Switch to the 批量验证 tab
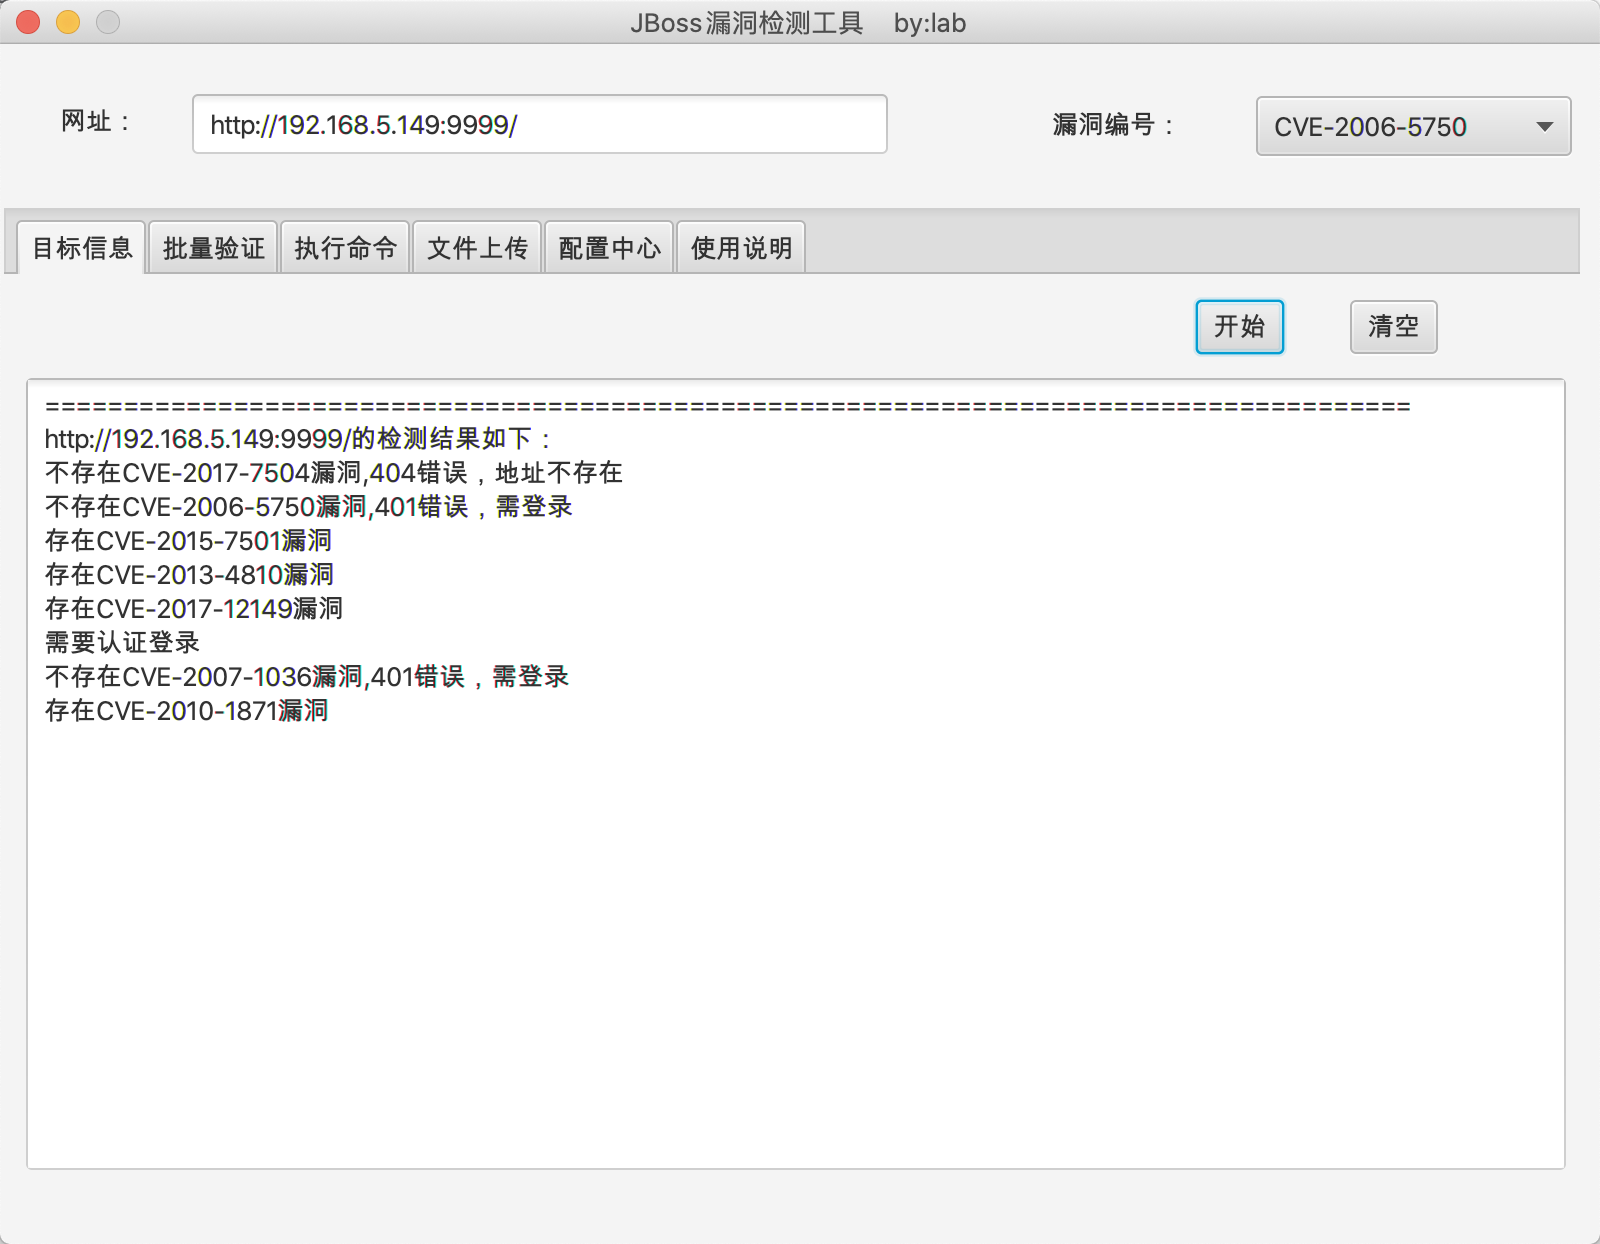 (213, 247)
